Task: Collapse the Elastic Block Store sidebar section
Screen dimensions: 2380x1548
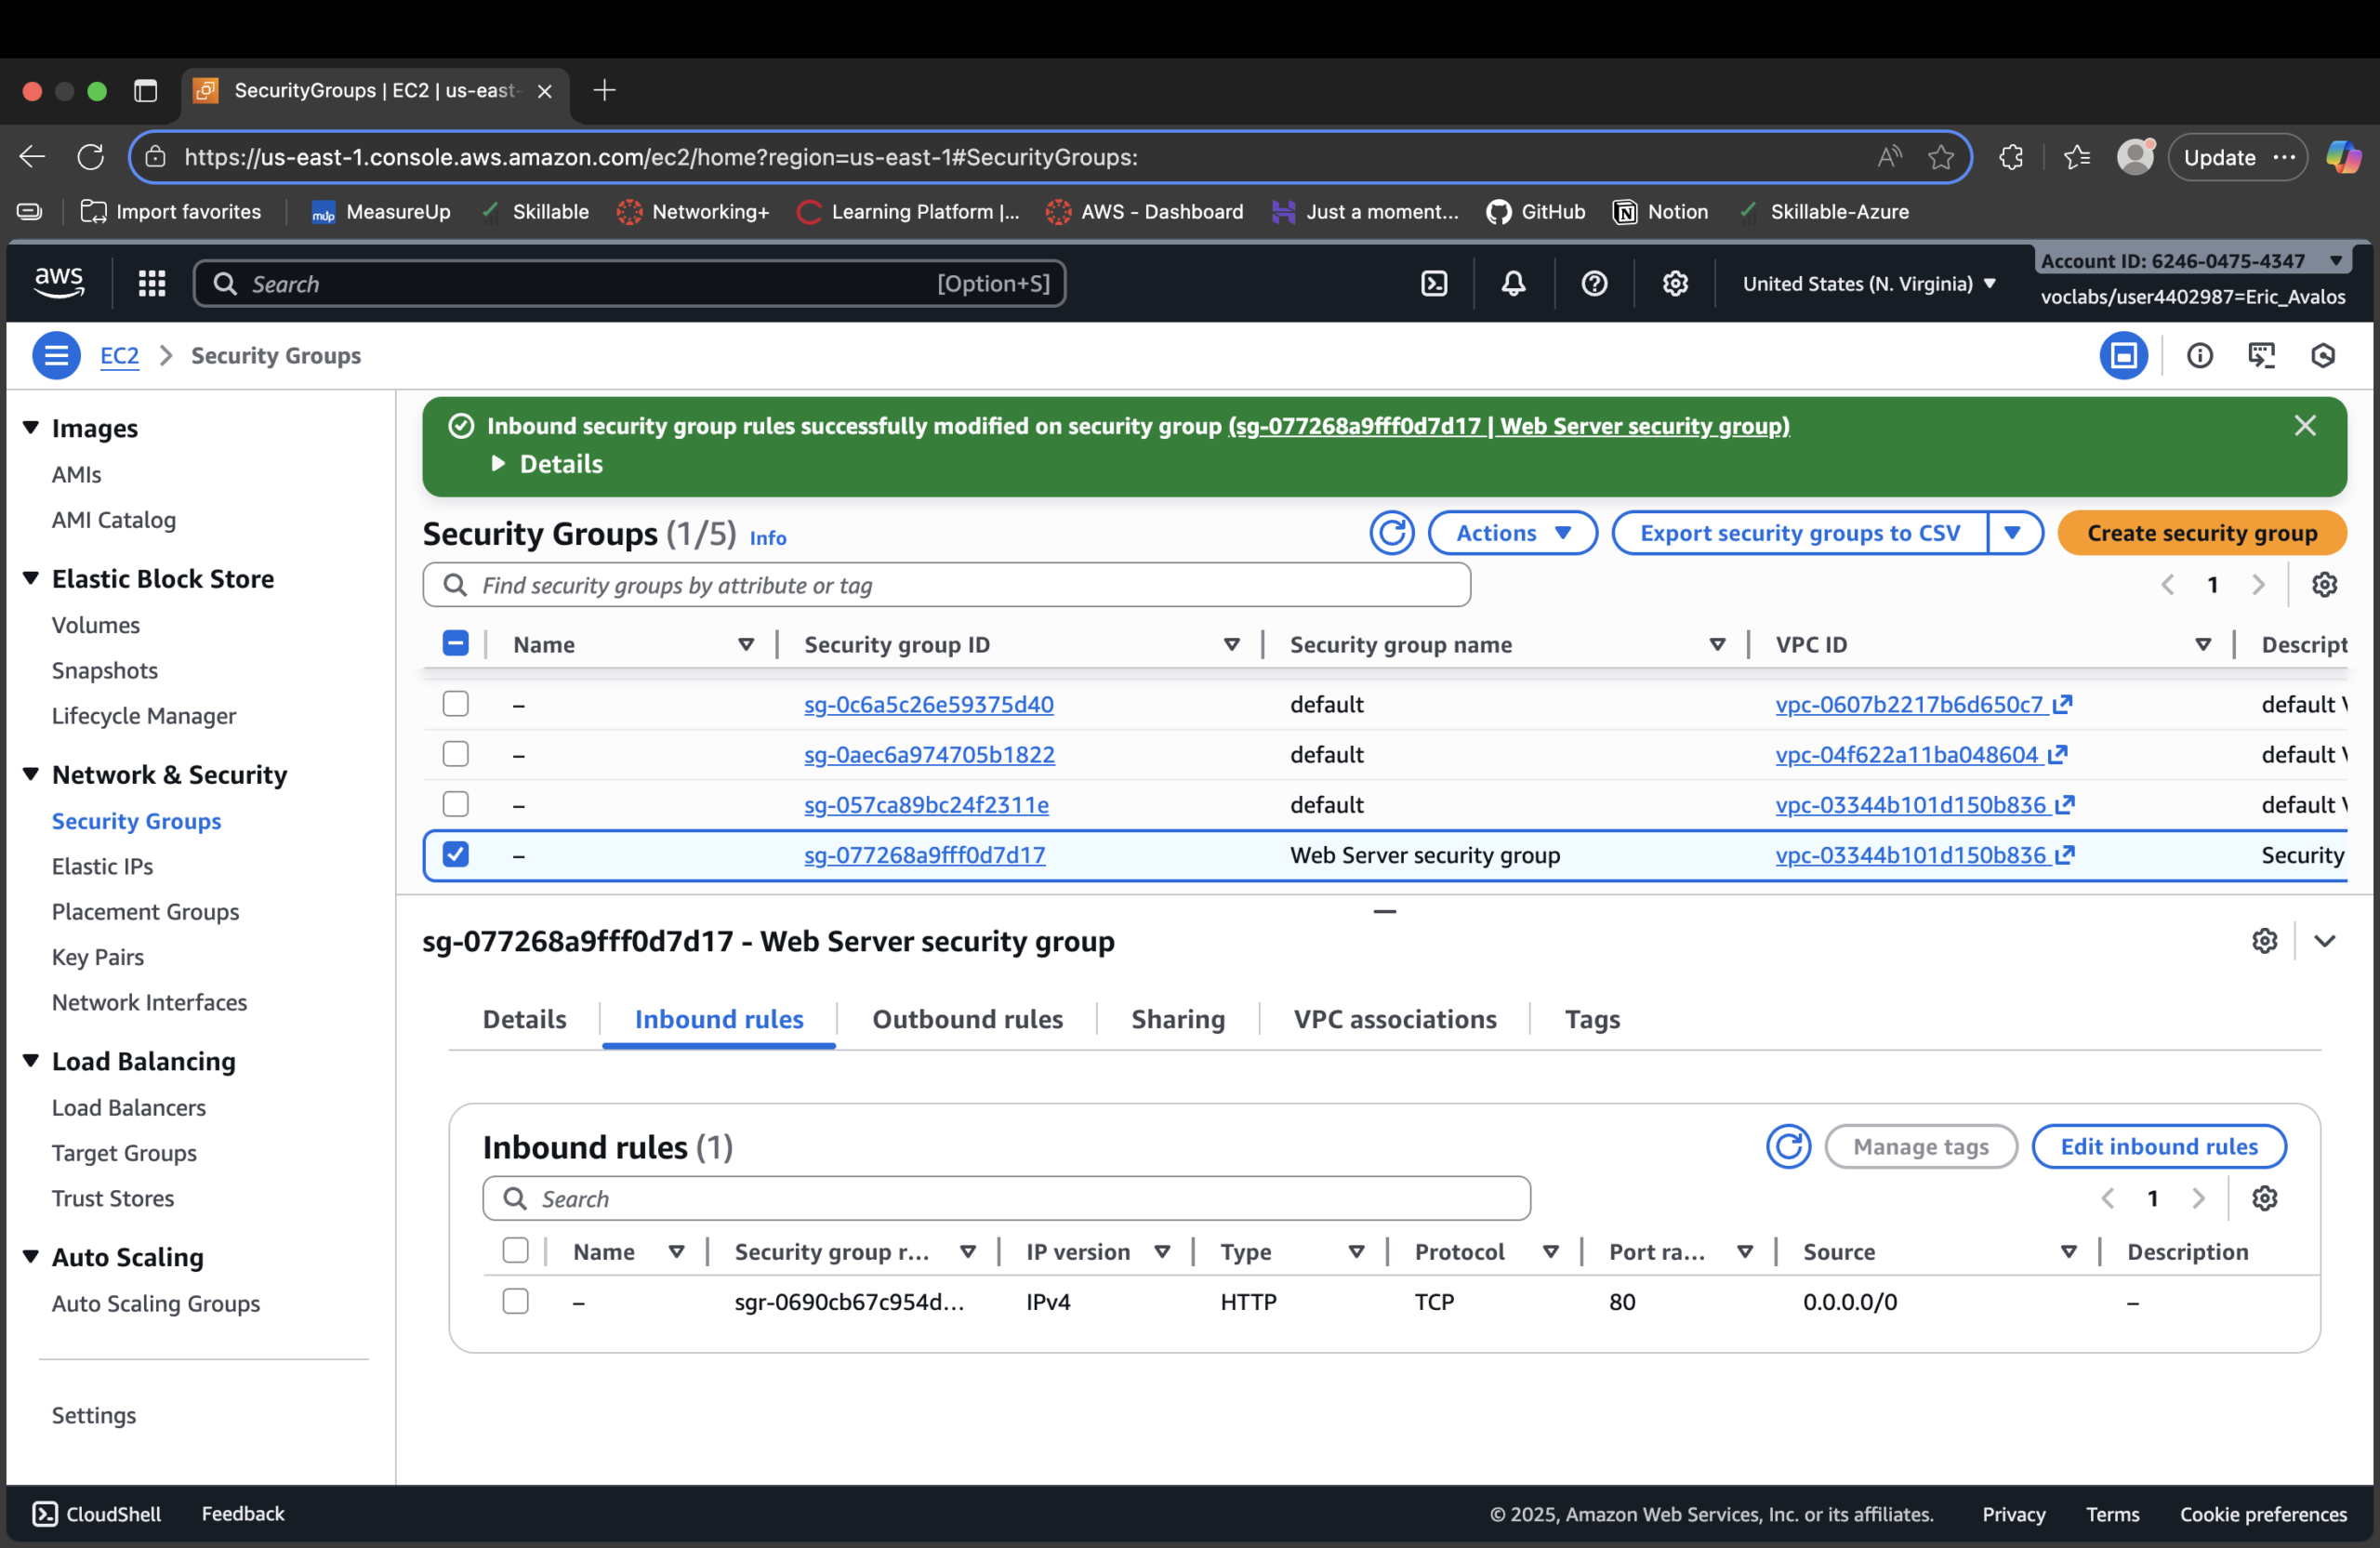Action: (x=31, y=578)
